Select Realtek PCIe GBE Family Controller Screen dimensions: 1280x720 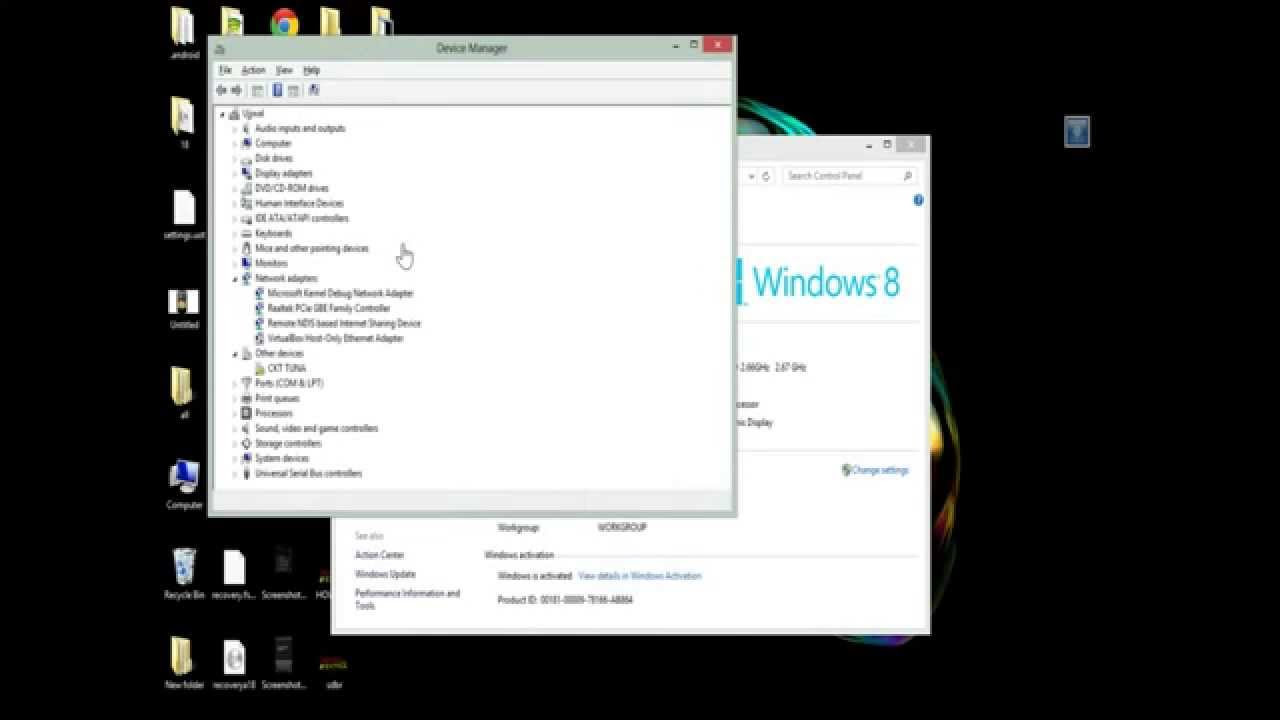(328, 308)
